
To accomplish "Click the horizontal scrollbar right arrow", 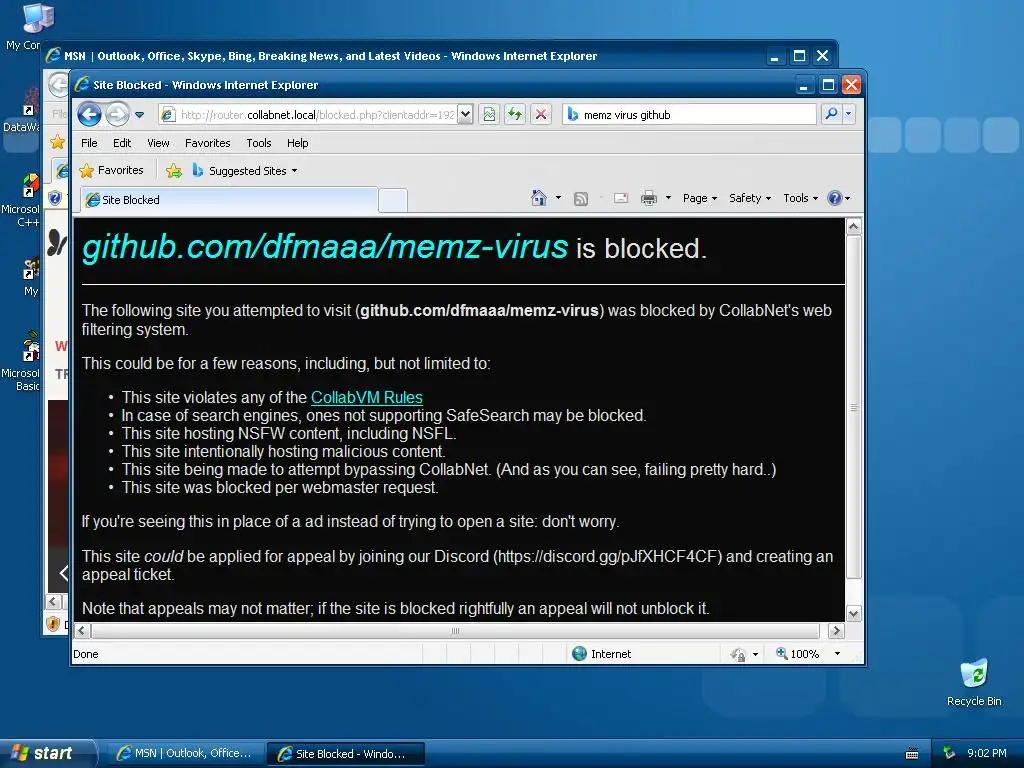I will click(836, 631).
